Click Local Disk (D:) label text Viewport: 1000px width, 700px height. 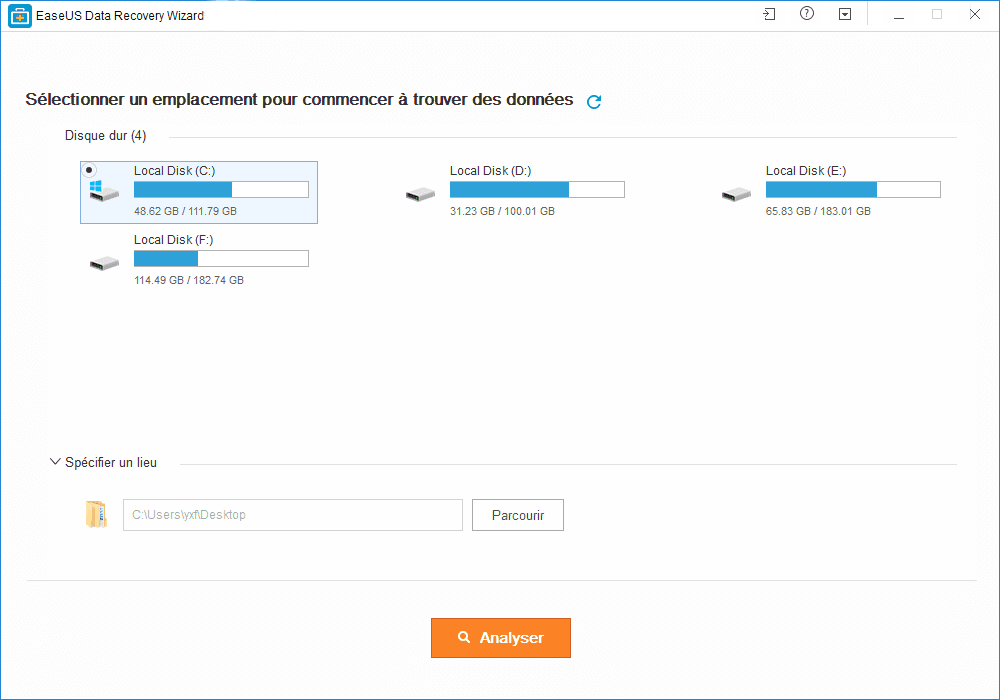click(x=490, y=171)
